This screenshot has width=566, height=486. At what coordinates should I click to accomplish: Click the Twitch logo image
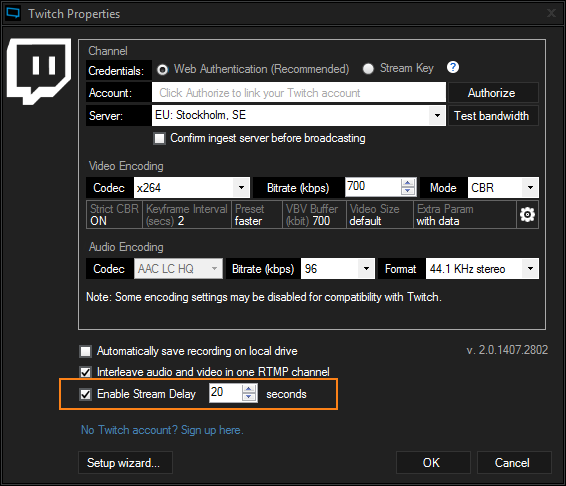39,71
